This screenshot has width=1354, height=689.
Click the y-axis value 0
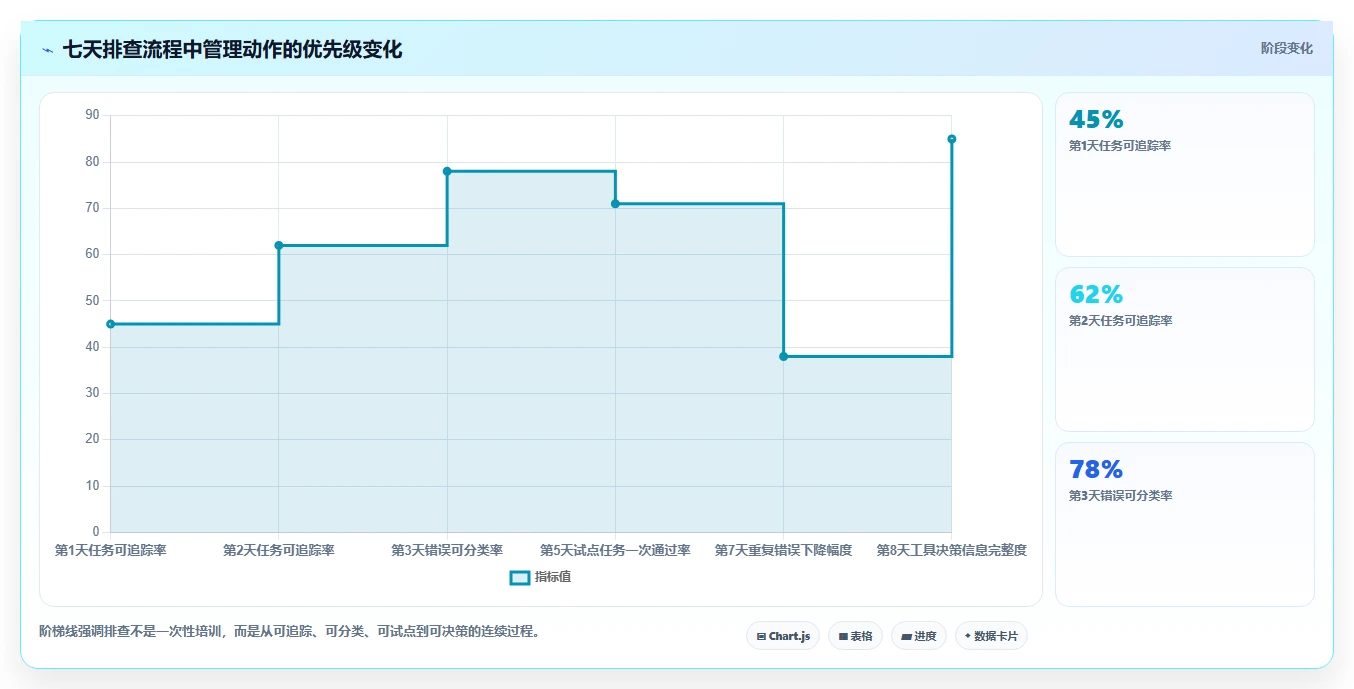[x=96, y=531]
